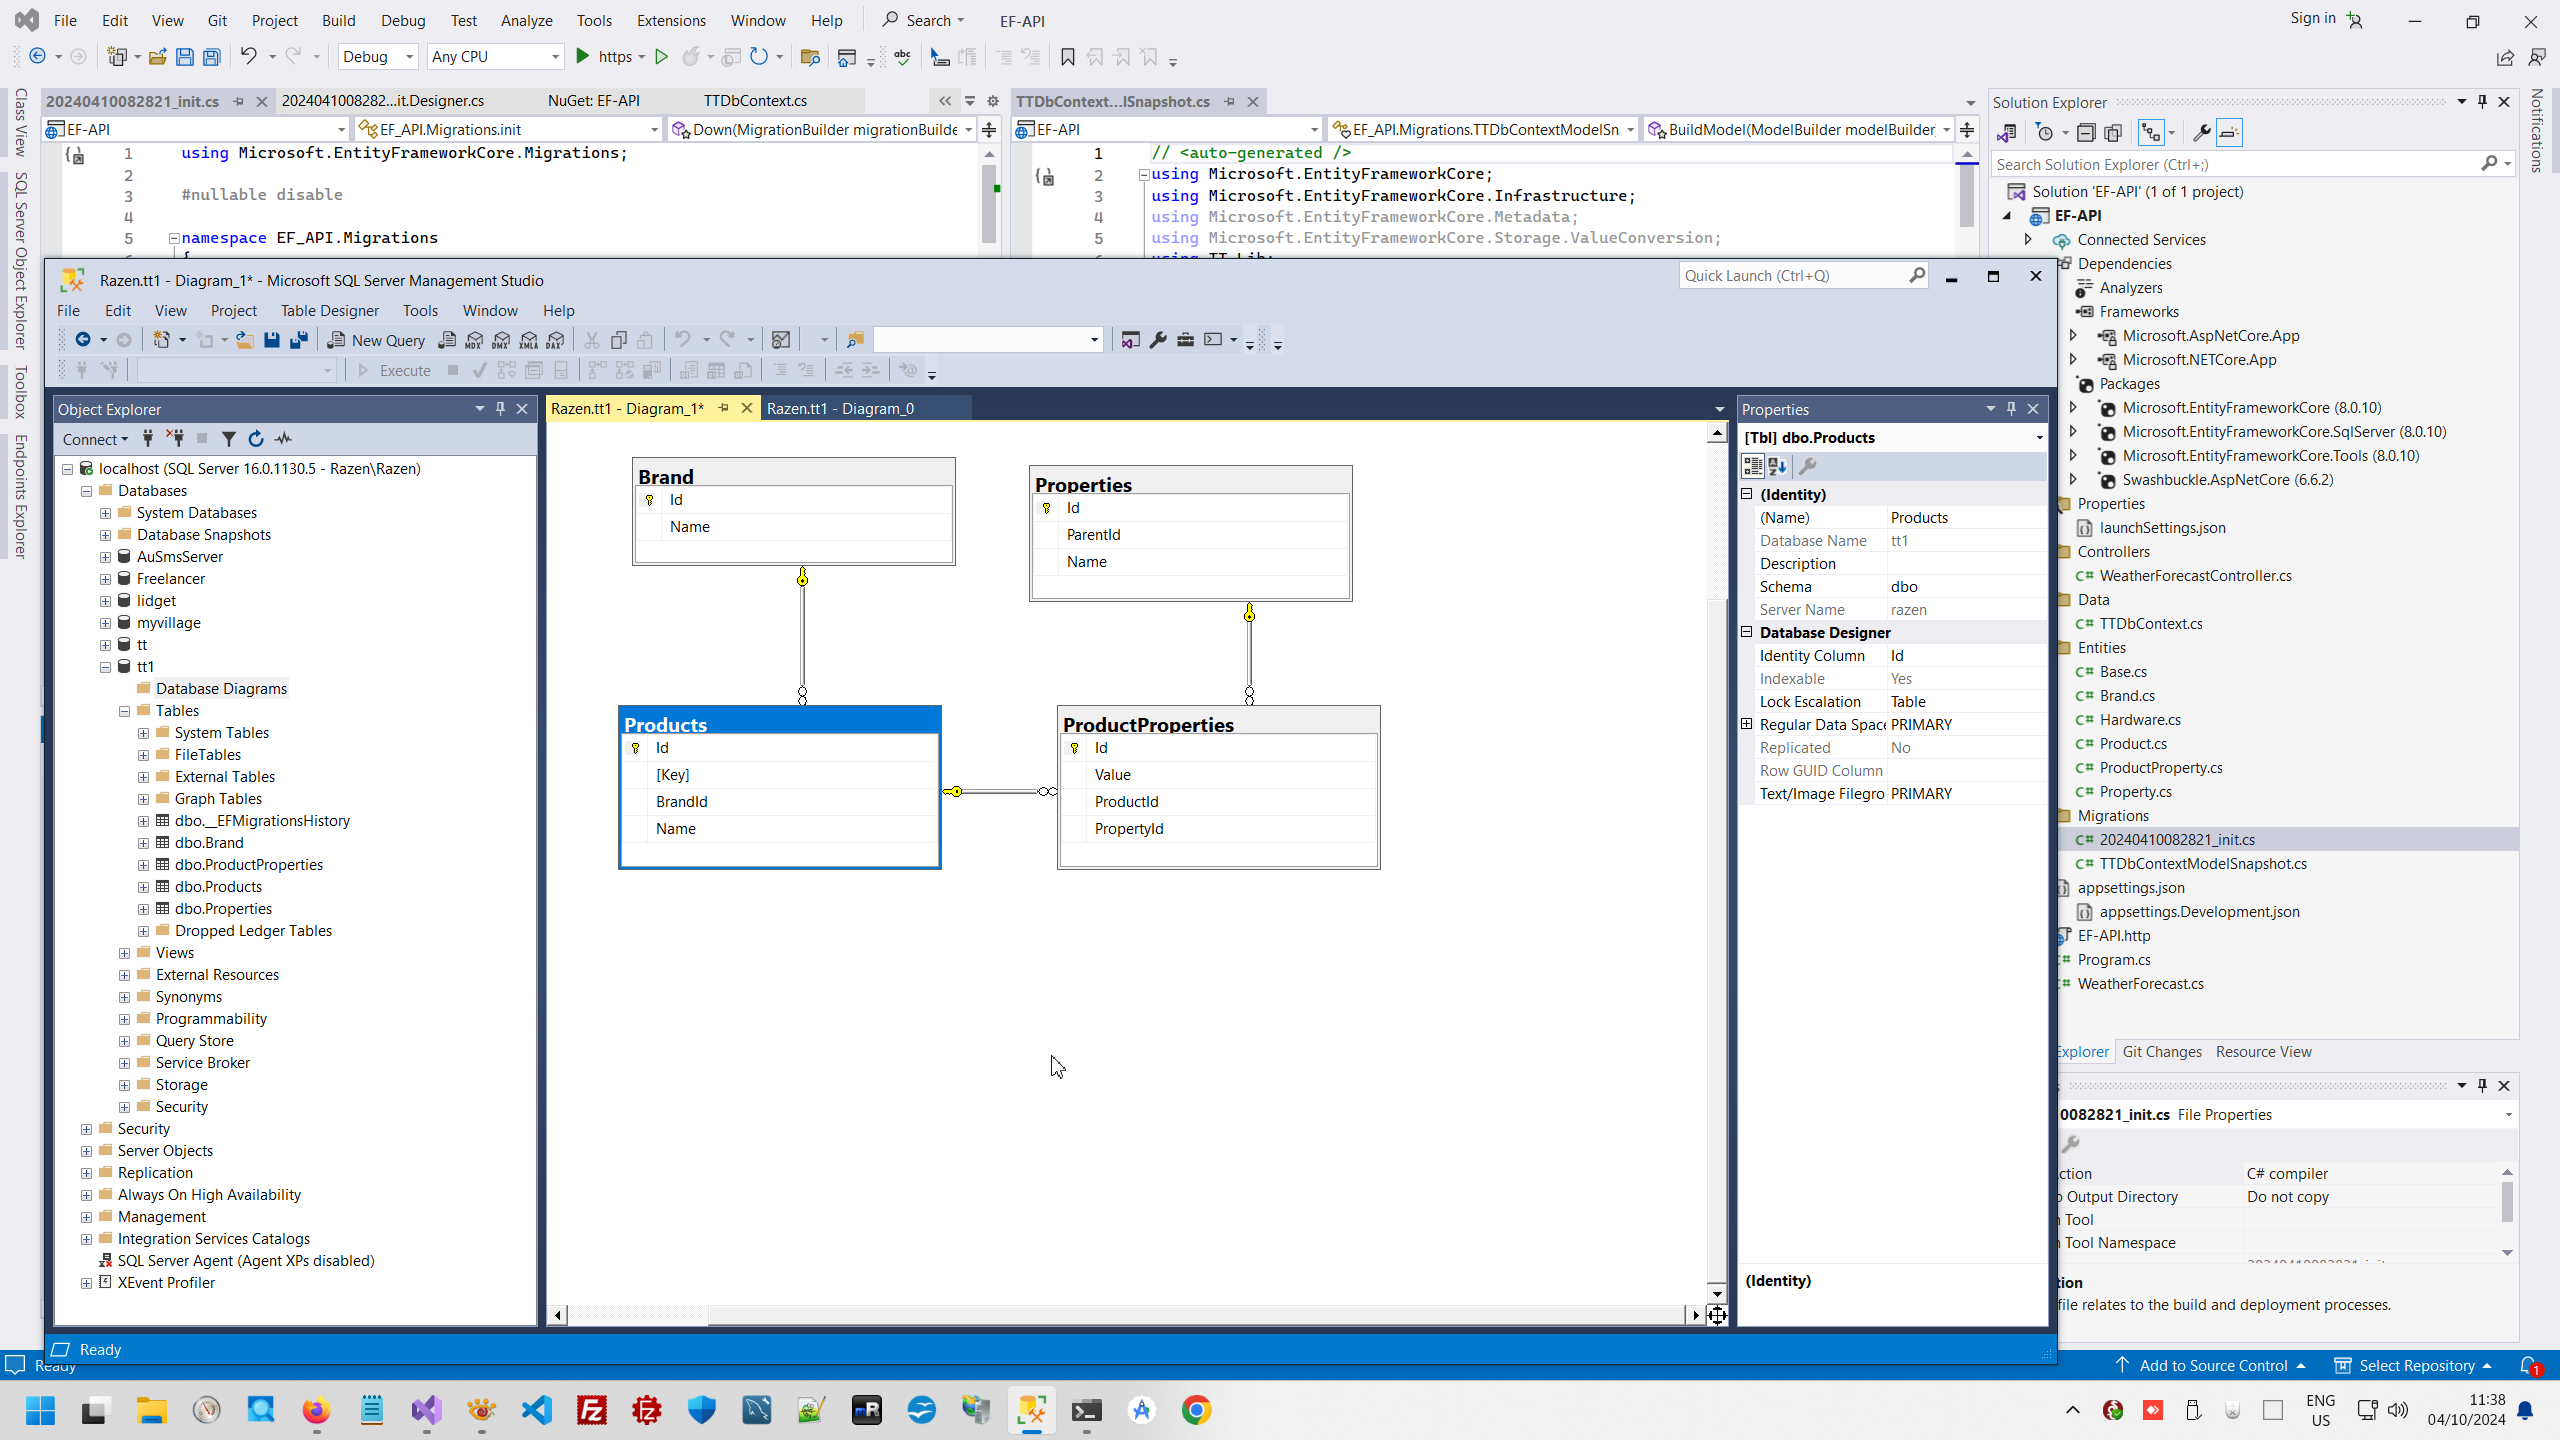This screenshot has height=1440, width=2560.
Task: Click the wrench properties icon in SSMS toolbar
Action: pos(1158,340)
